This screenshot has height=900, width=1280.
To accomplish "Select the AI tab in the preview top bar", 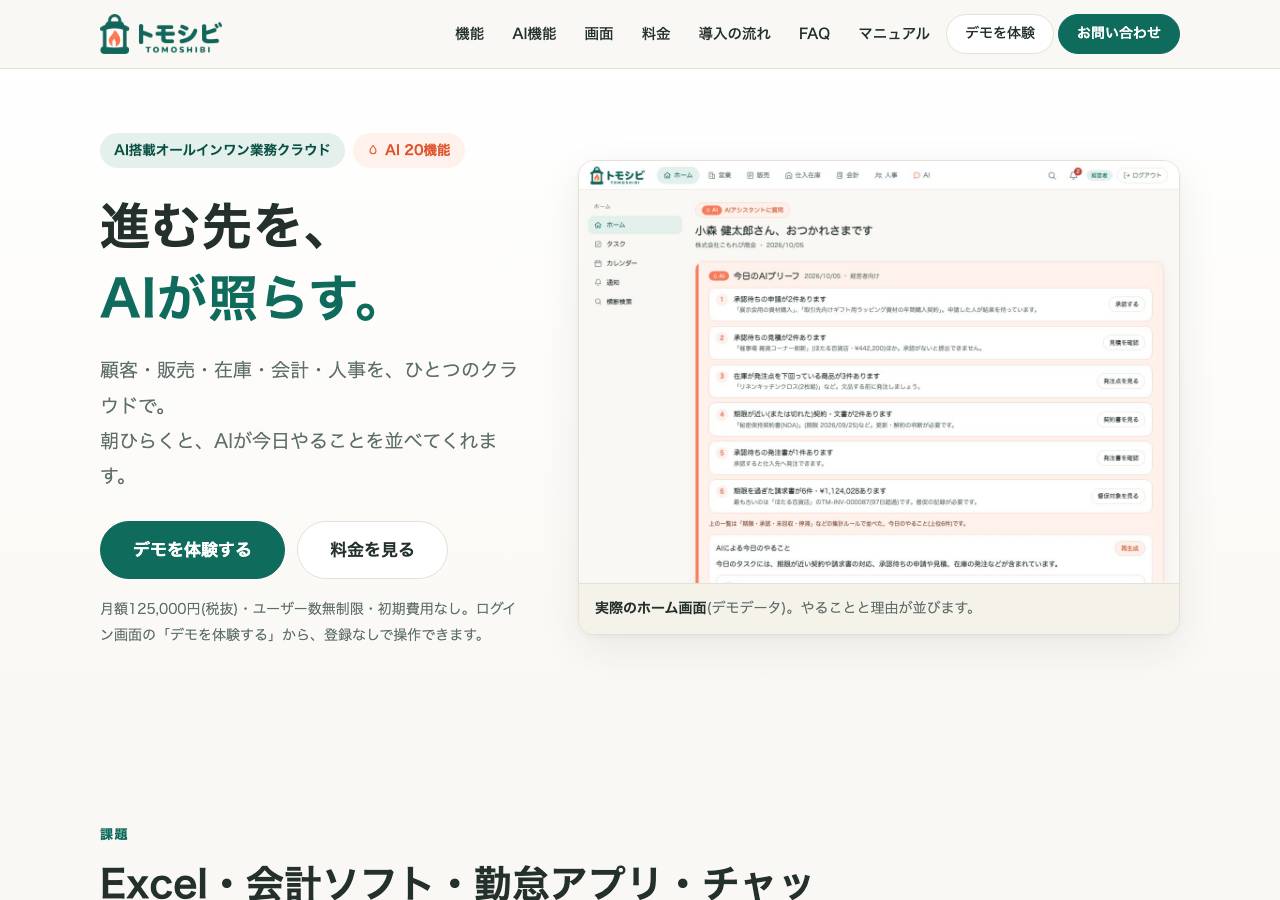I will tap(922, 175).
